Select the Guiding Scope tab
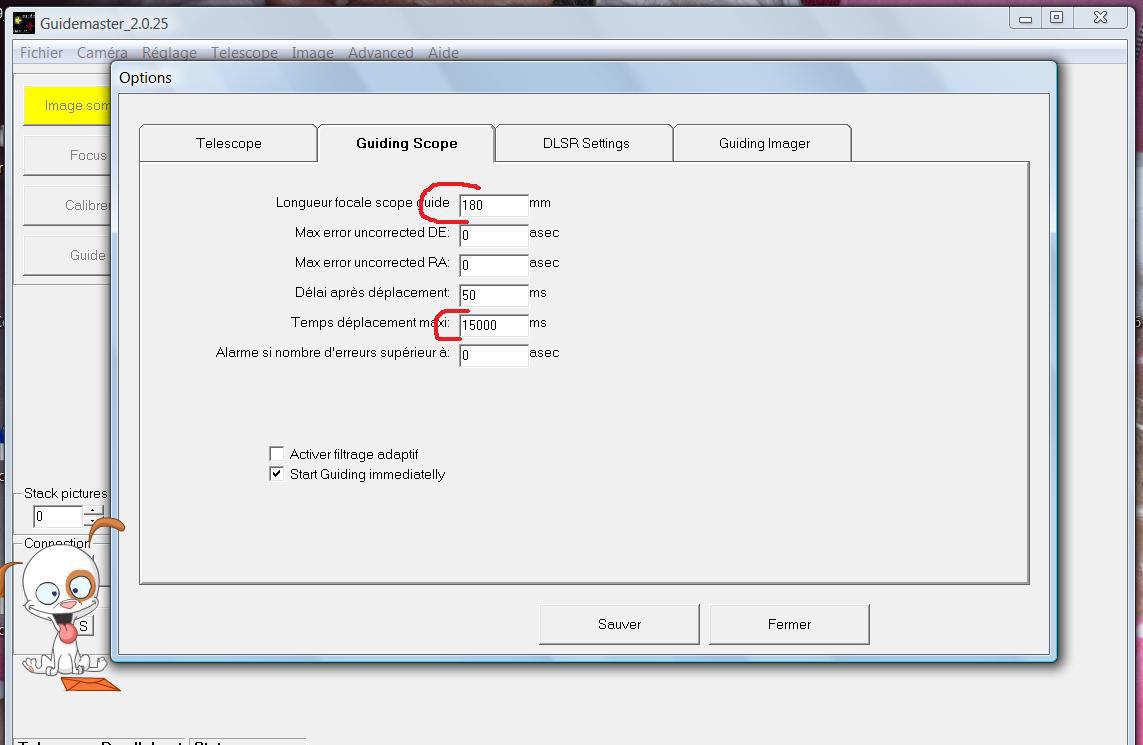 coord(407,144)
